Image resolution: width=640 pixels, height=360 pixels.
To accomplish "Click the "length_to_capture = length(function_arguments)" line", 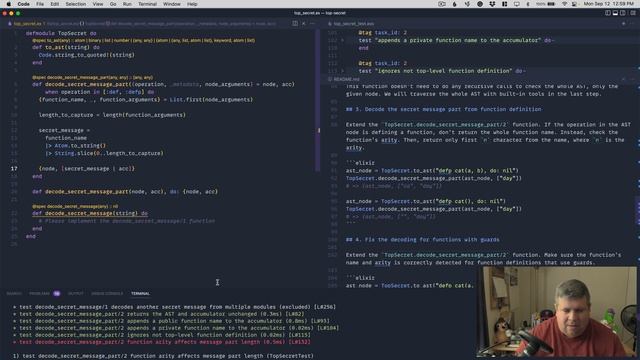I will [x=112, y=115].
